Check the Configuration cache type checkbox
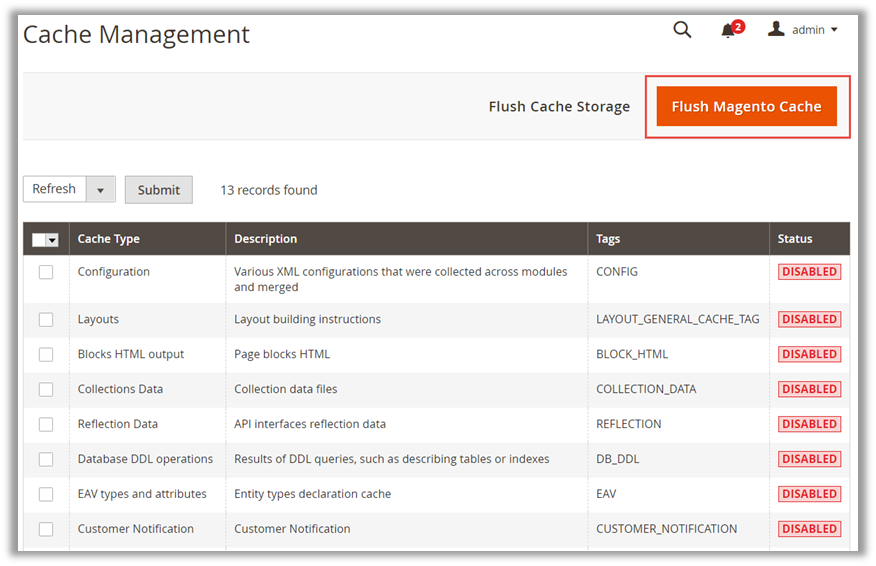Image resolution: width=876 pixels, height=566 pixels. 46,272
